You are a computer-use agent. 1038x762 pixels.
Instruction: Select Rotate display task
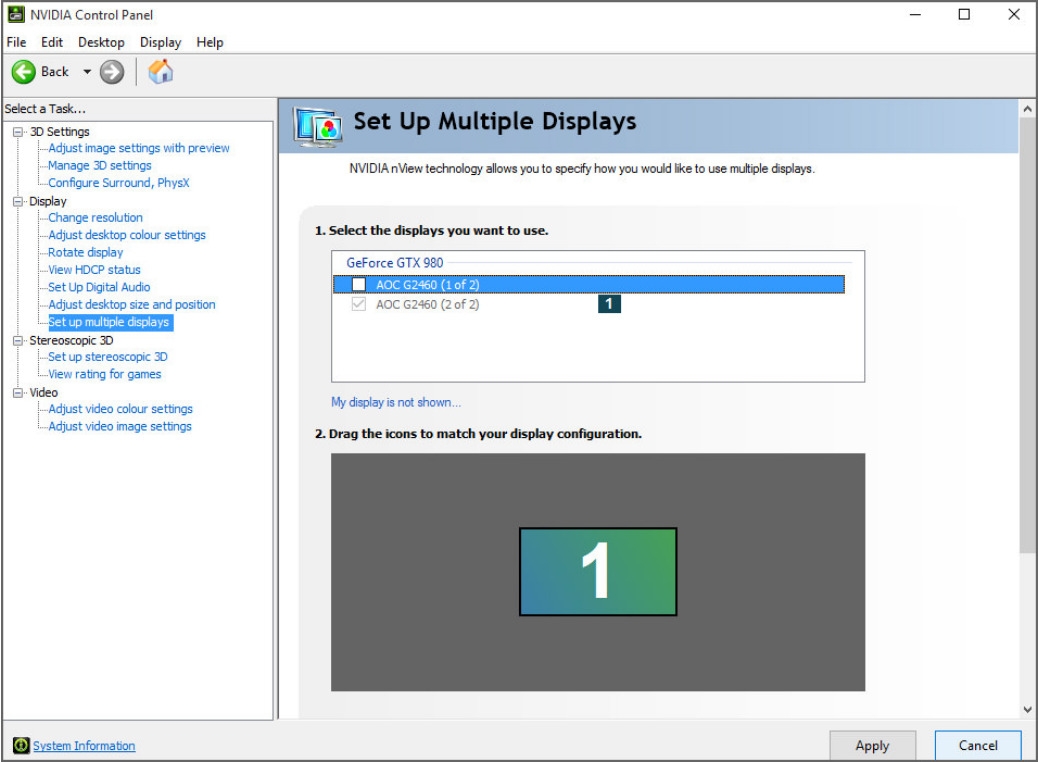(85, 252)
